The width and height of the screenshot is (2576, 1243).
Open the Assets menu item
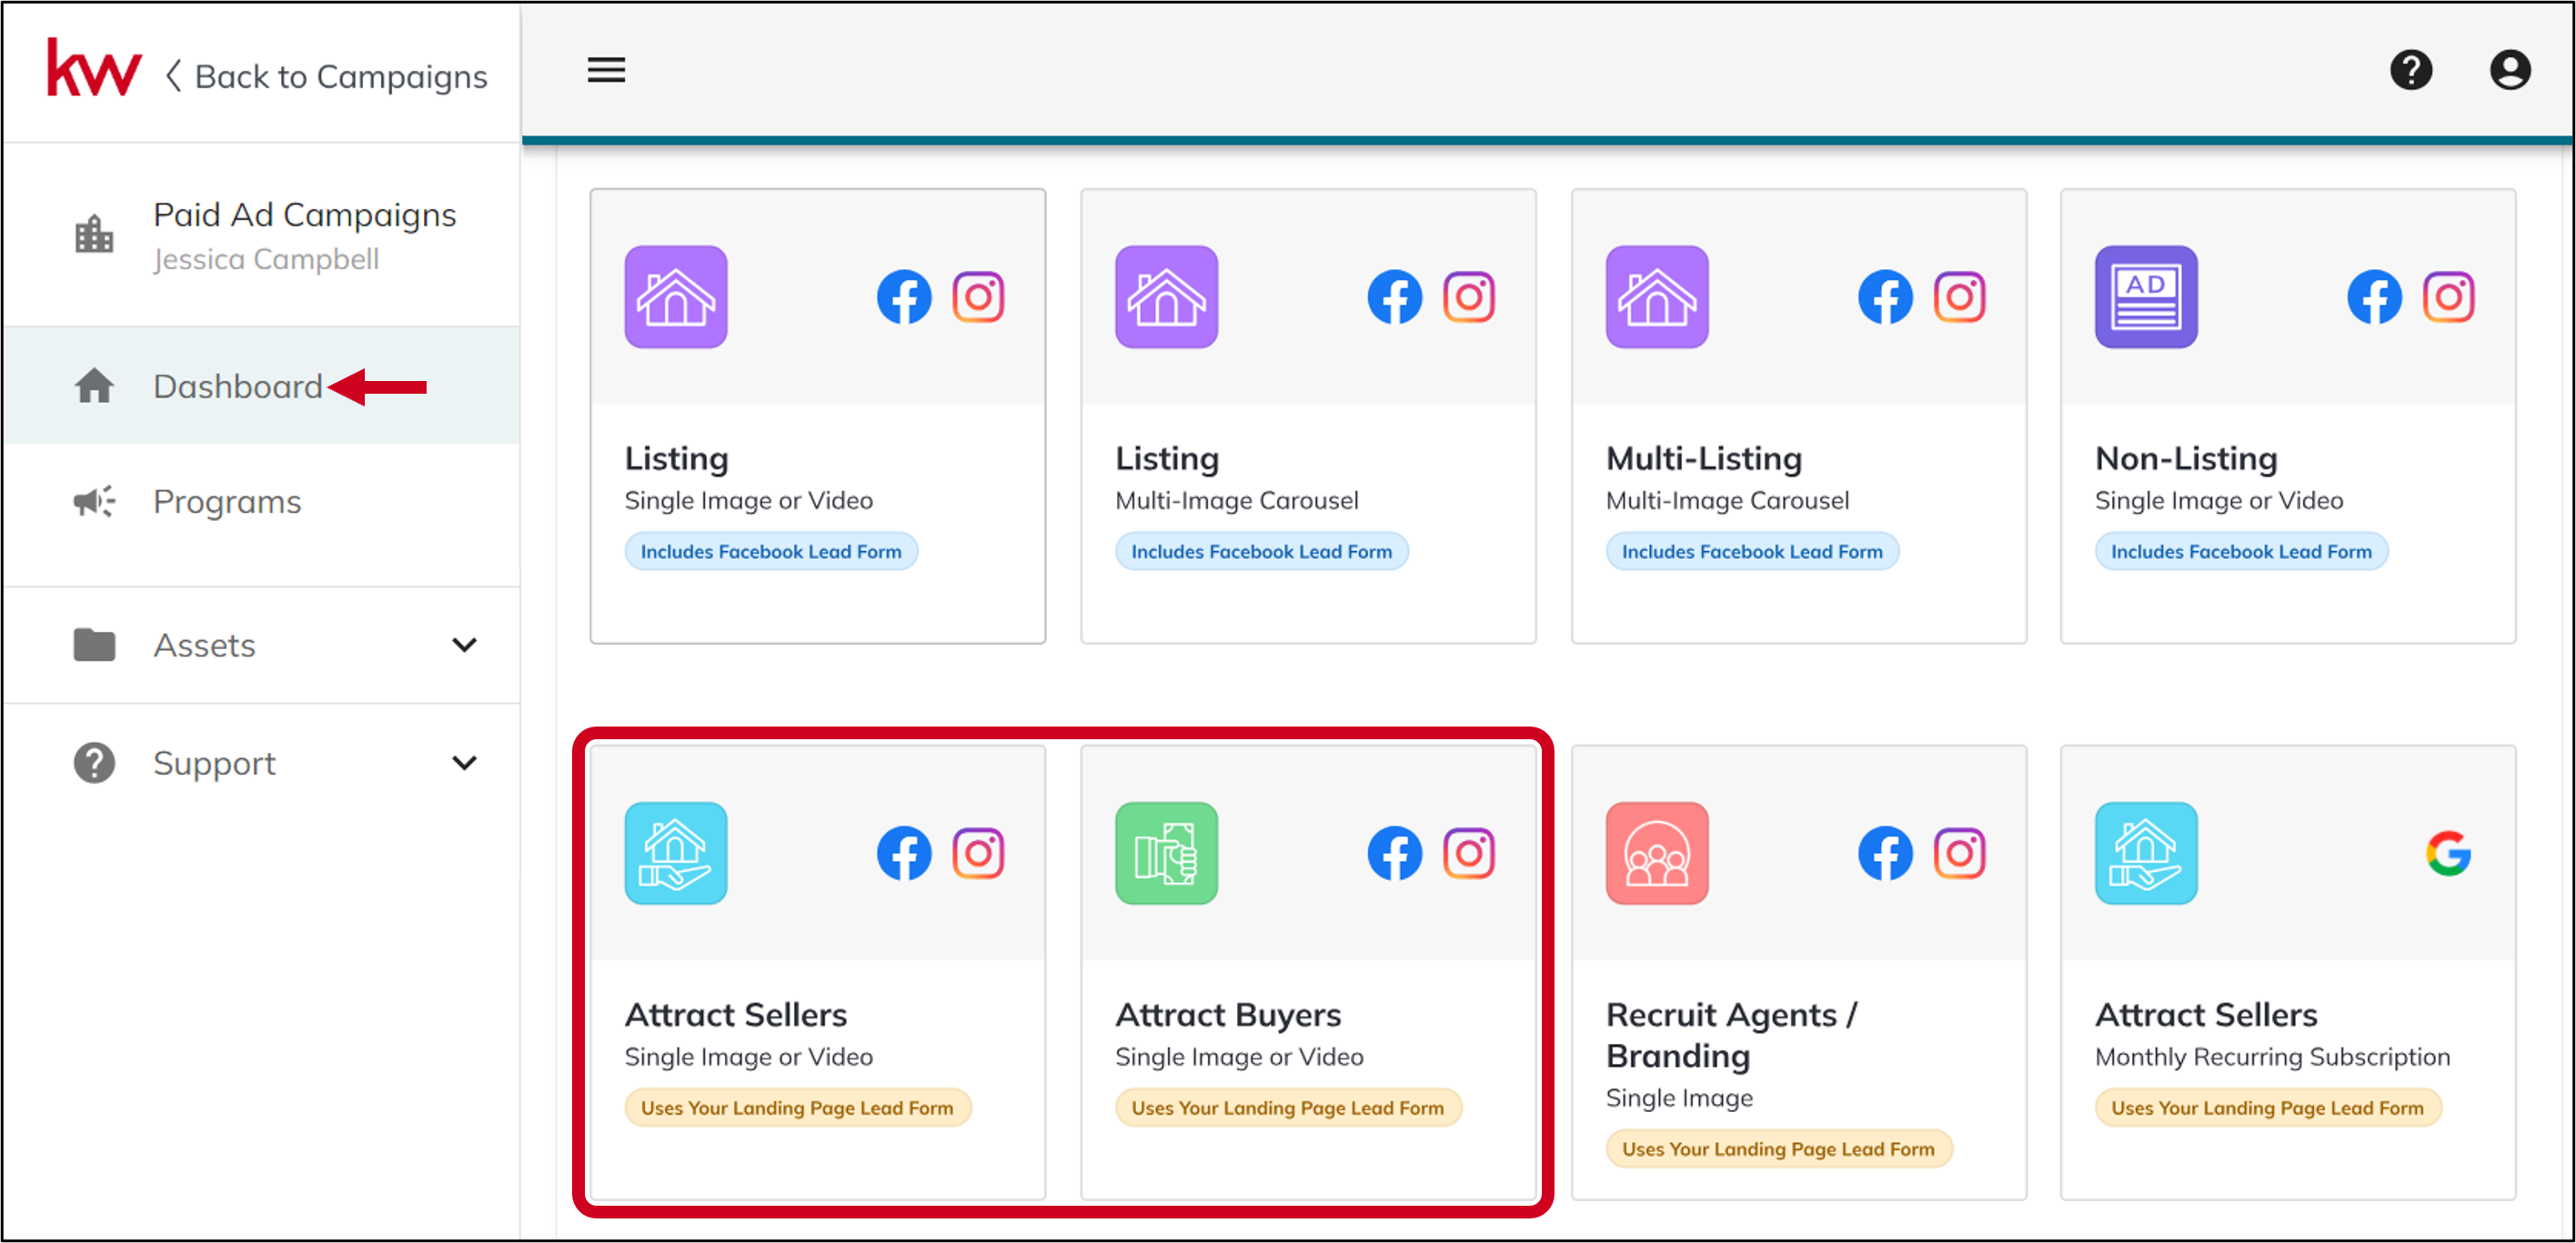(x=262, y=645)
